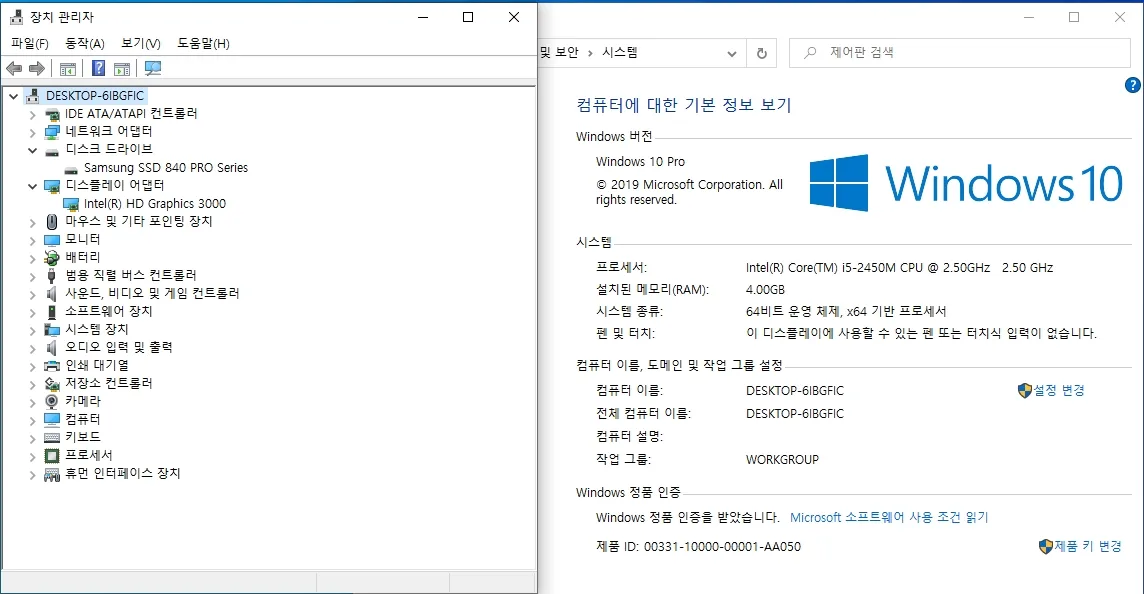Open the 파일(F) menu

point(30,44)
